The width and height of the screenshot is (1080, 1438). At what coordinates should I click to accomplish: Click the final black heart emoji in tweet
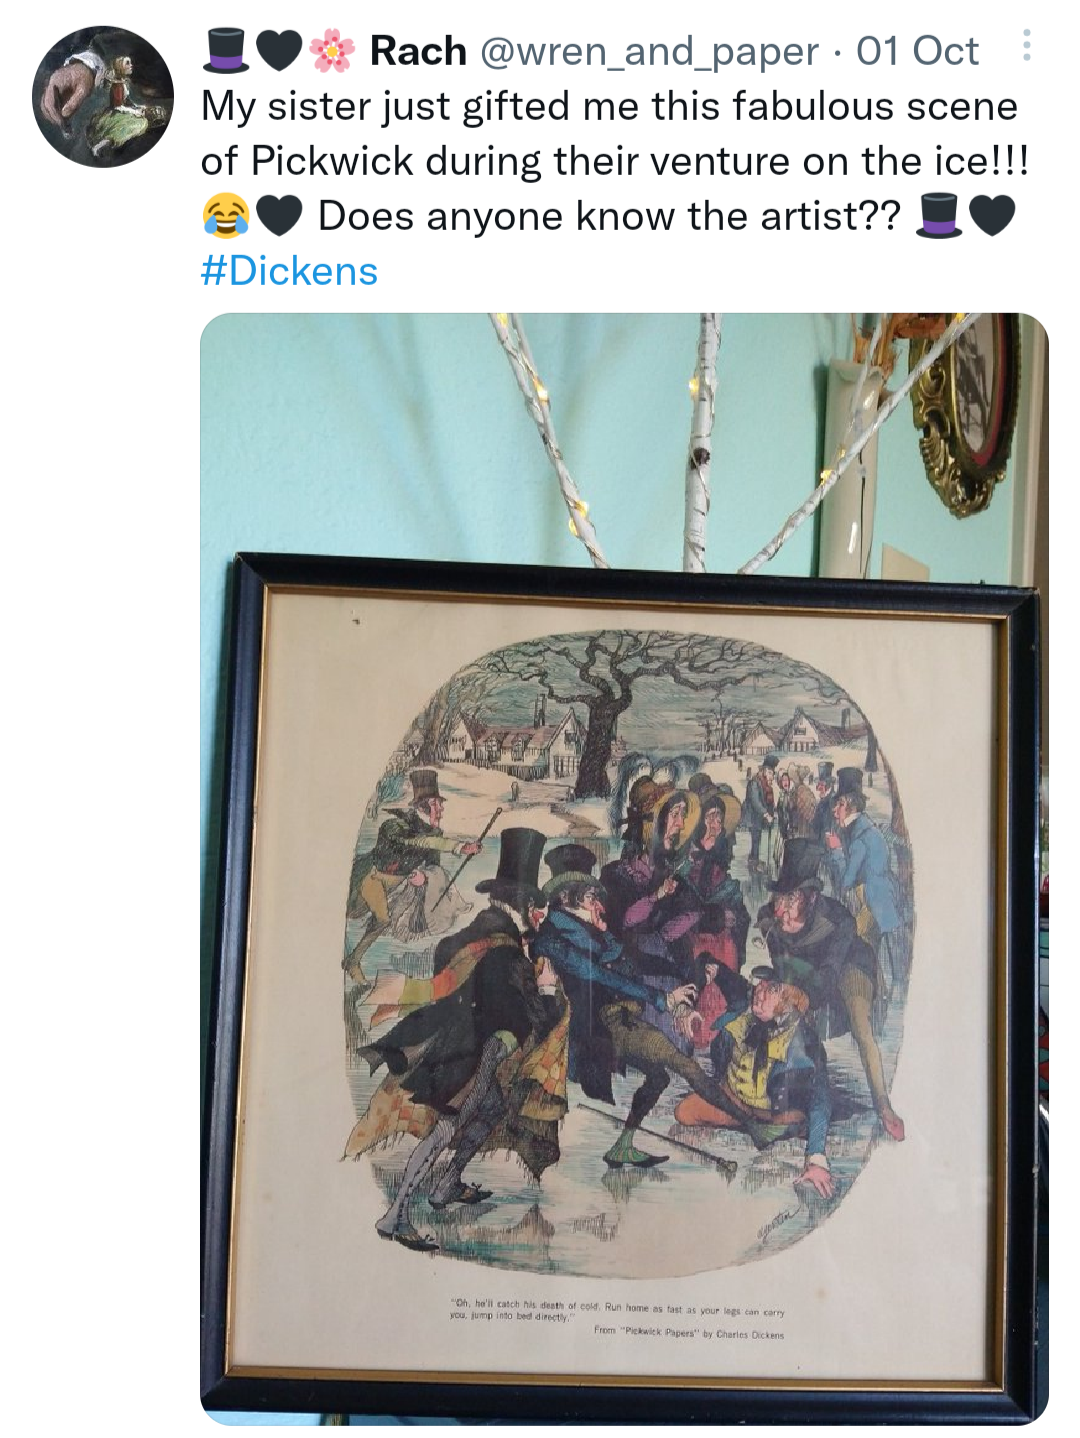click(x=993, y=216)
